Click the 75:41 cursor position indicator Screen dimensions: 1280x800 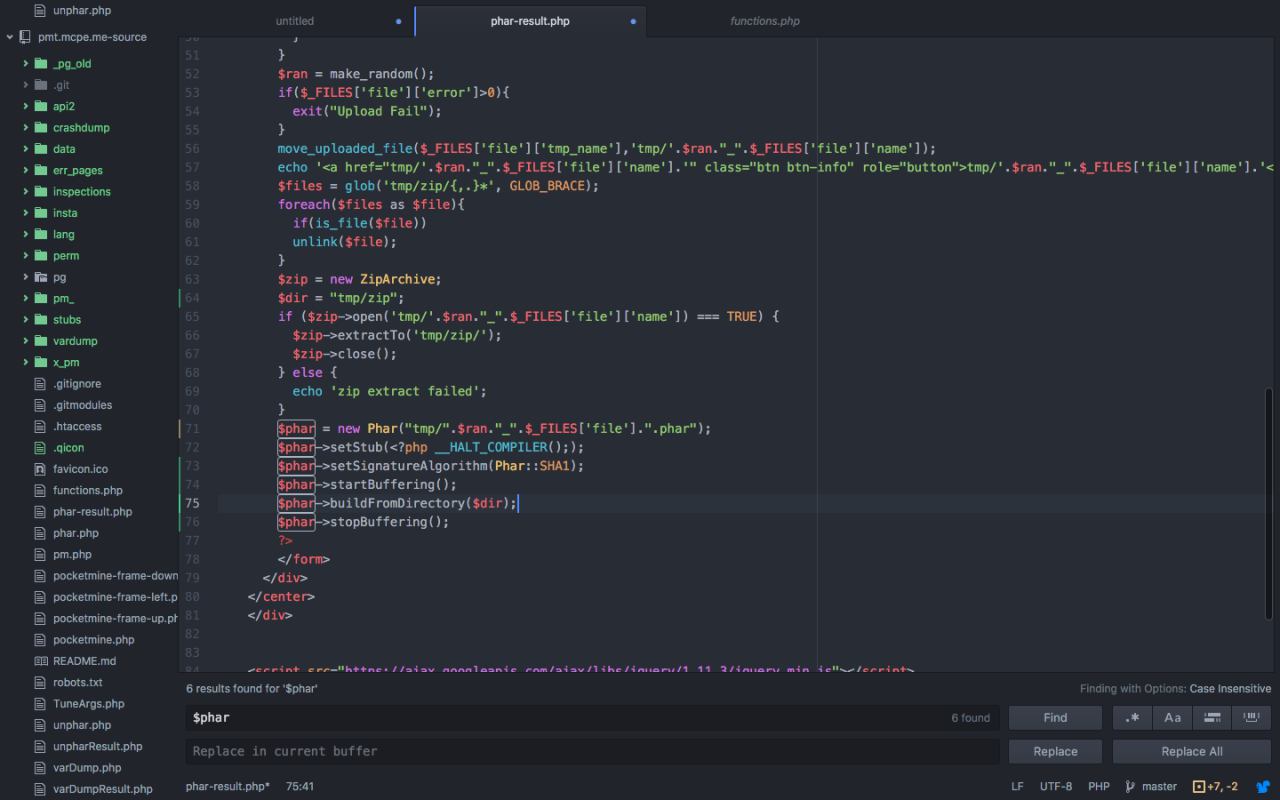[300, 787]
